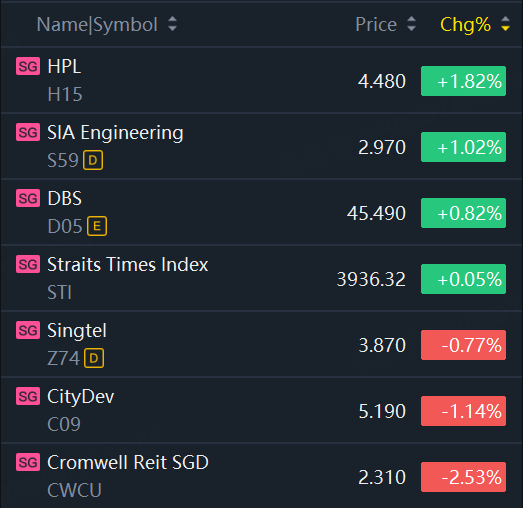Click the price 3.870
The width and height of the screenshot is (523, 508).
pyautogui.click(x=382, y=345)
